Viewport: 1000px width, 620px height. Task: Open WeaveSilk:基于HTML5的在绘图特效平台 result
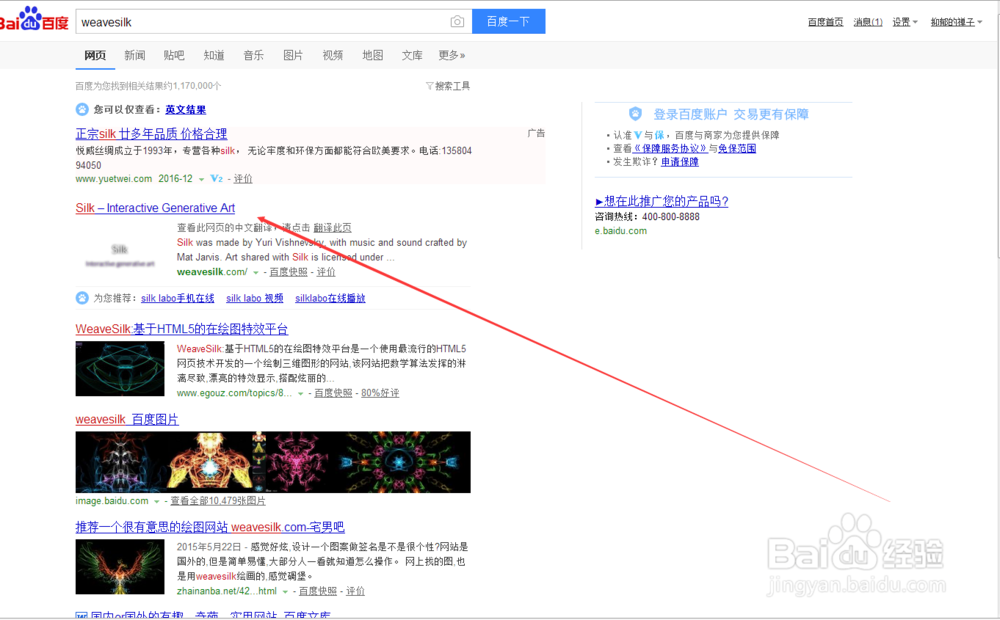[182, 329]
